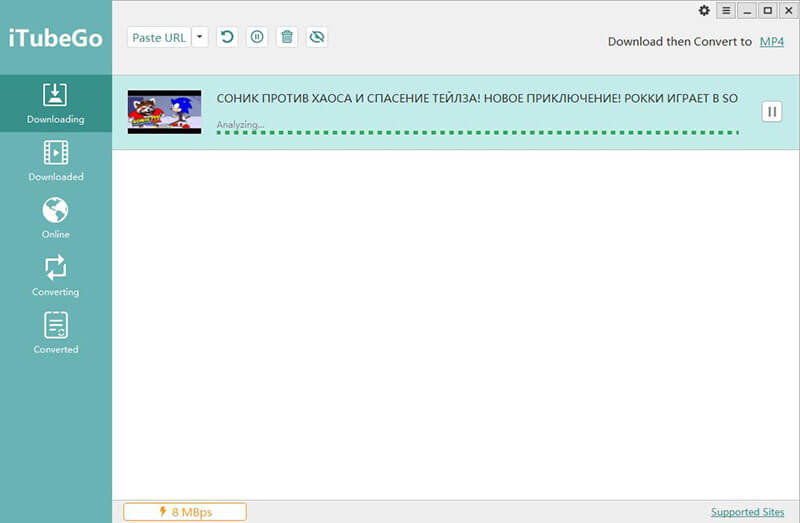Click the Sonic video thumbnail
The width and height of the screenshot is (800, 523).
[x=164, y=112]
